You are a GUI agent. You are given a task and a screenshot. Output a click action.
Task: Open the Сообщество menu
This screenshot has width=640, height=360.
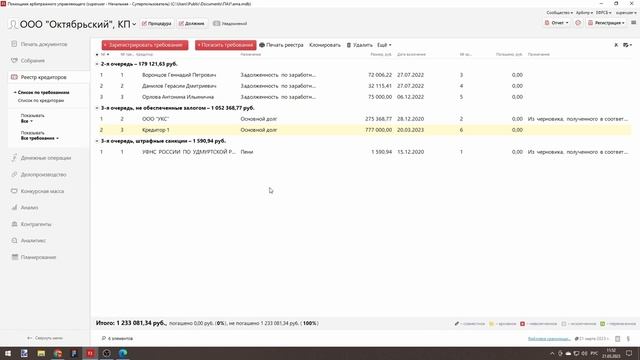tap(559, 13)
